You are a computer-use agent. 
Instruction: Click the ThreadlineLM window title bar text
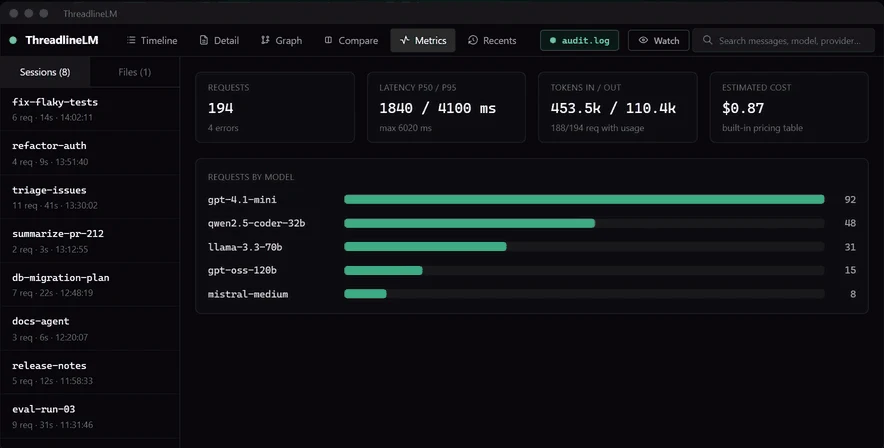(90, 14)
